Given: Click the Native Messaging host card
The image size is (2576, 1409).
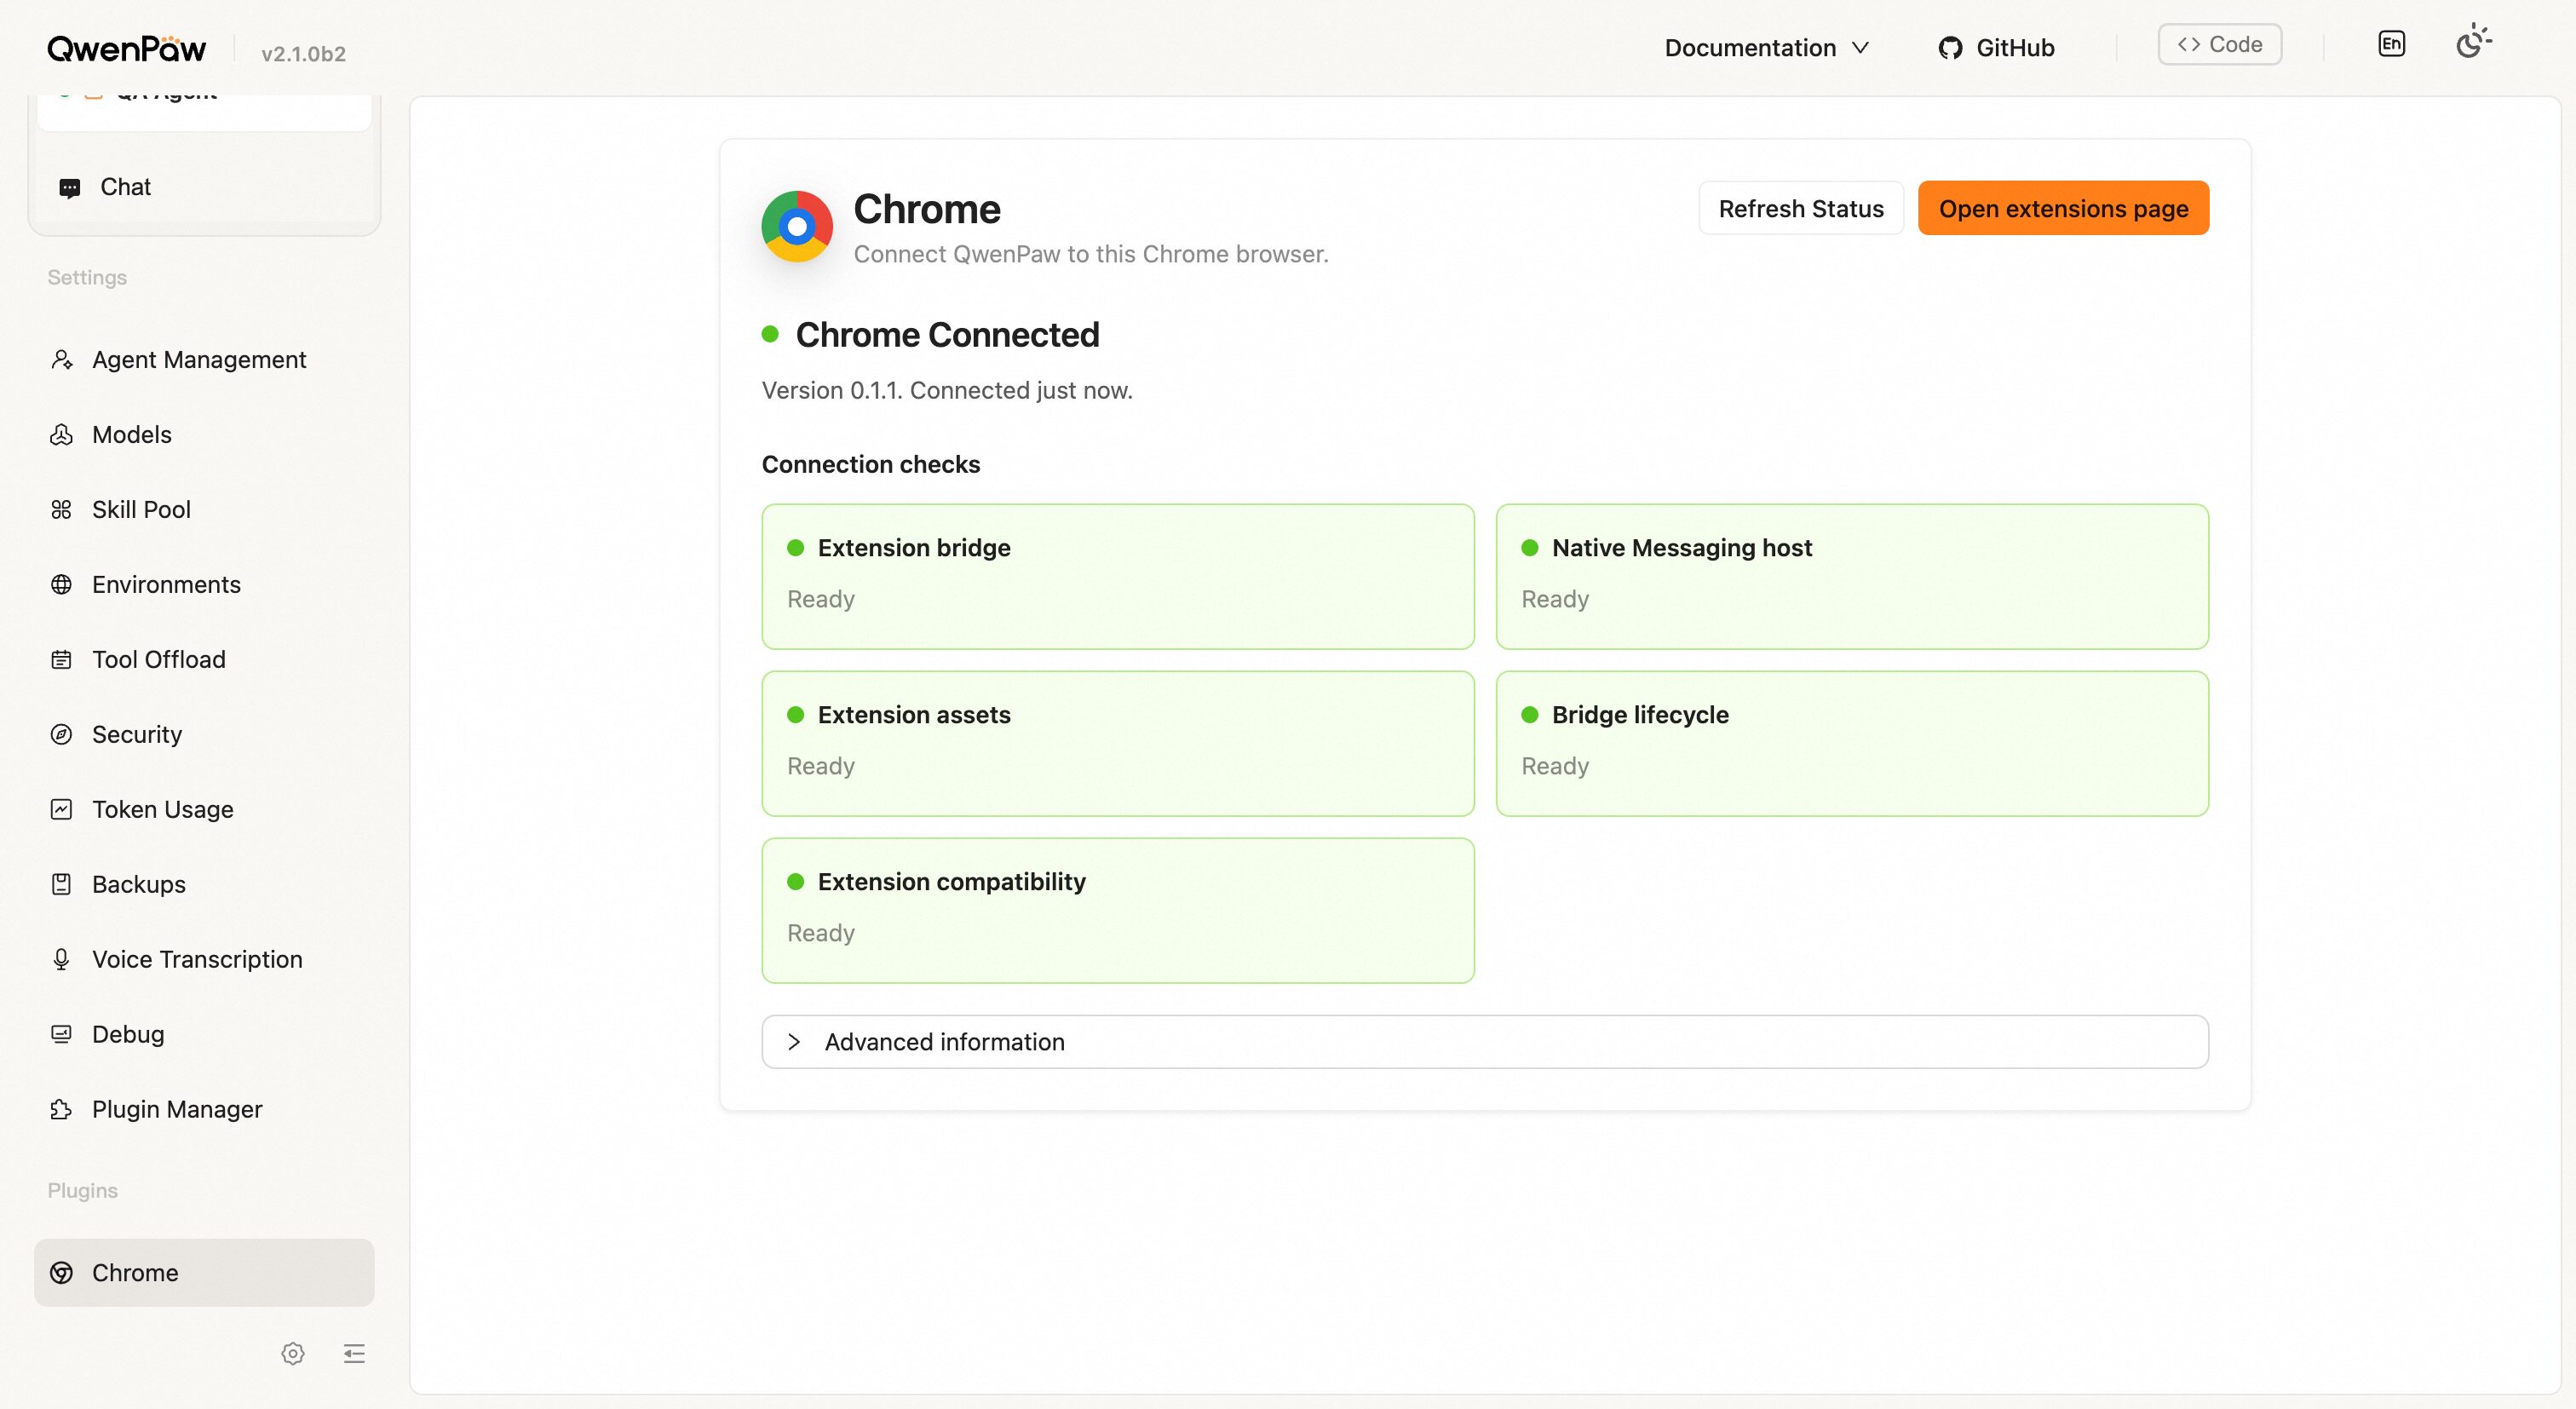Looking at the screenshot, I should [1852, 577].
